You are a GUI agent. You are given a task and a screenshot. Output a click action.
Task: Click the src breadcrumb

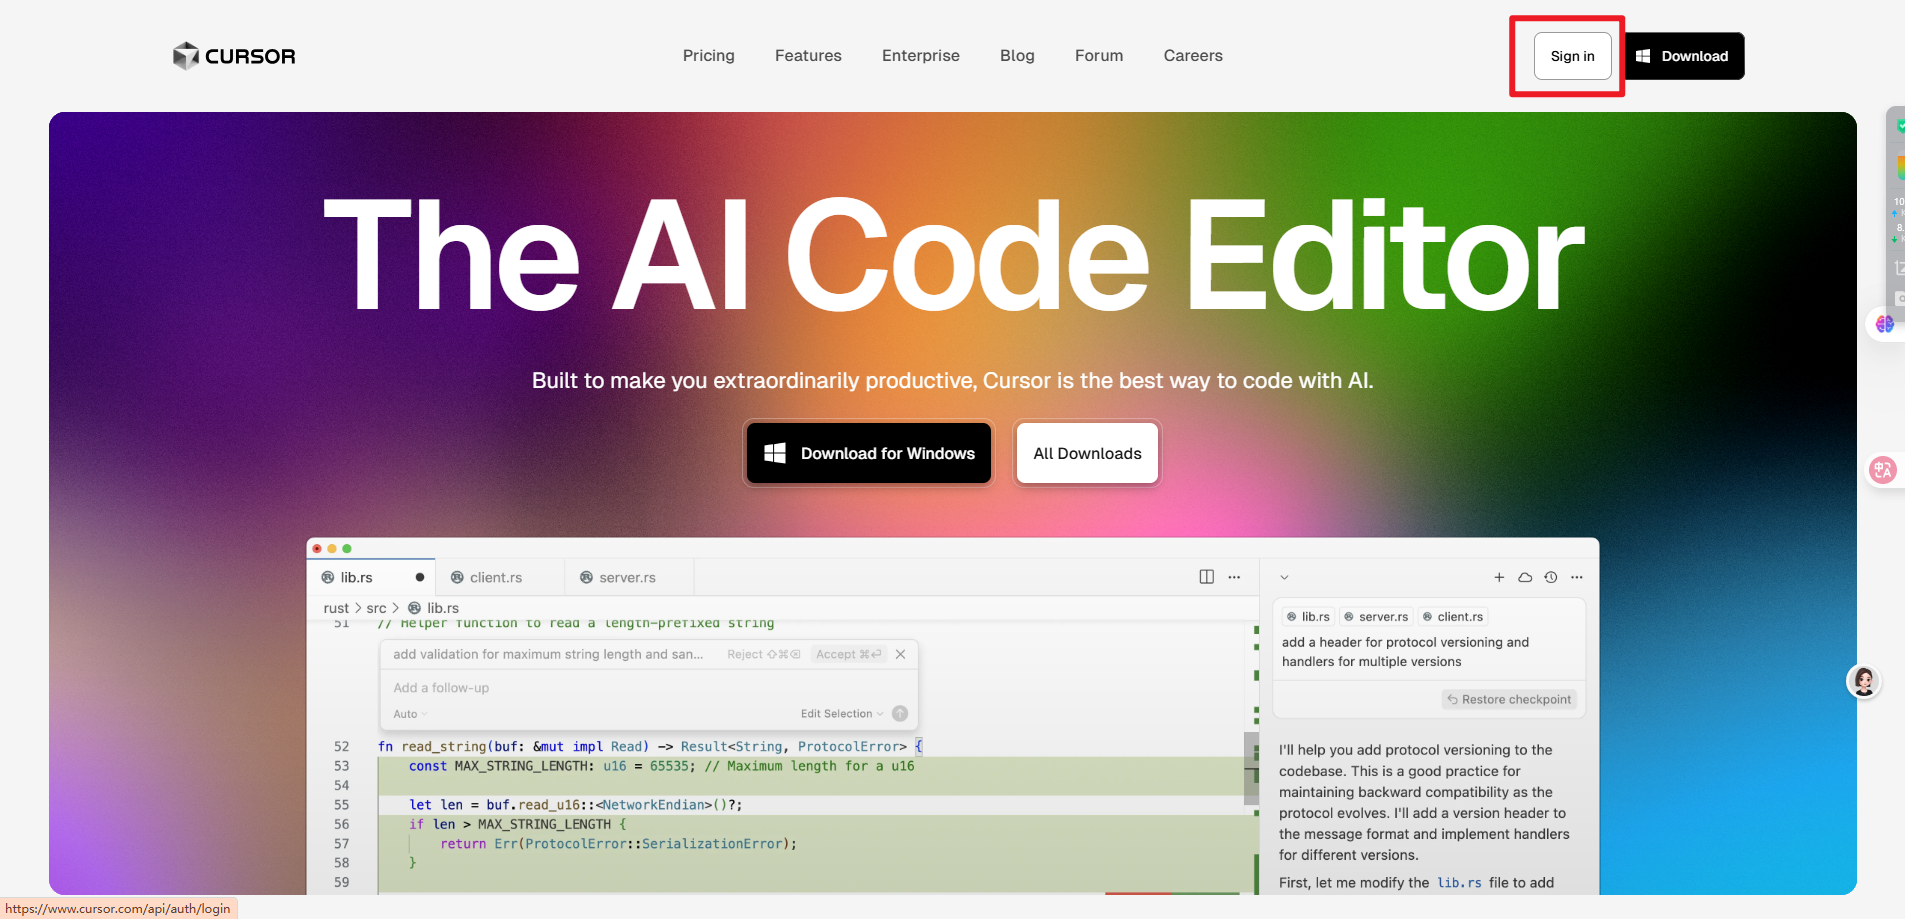click(376, 608)
